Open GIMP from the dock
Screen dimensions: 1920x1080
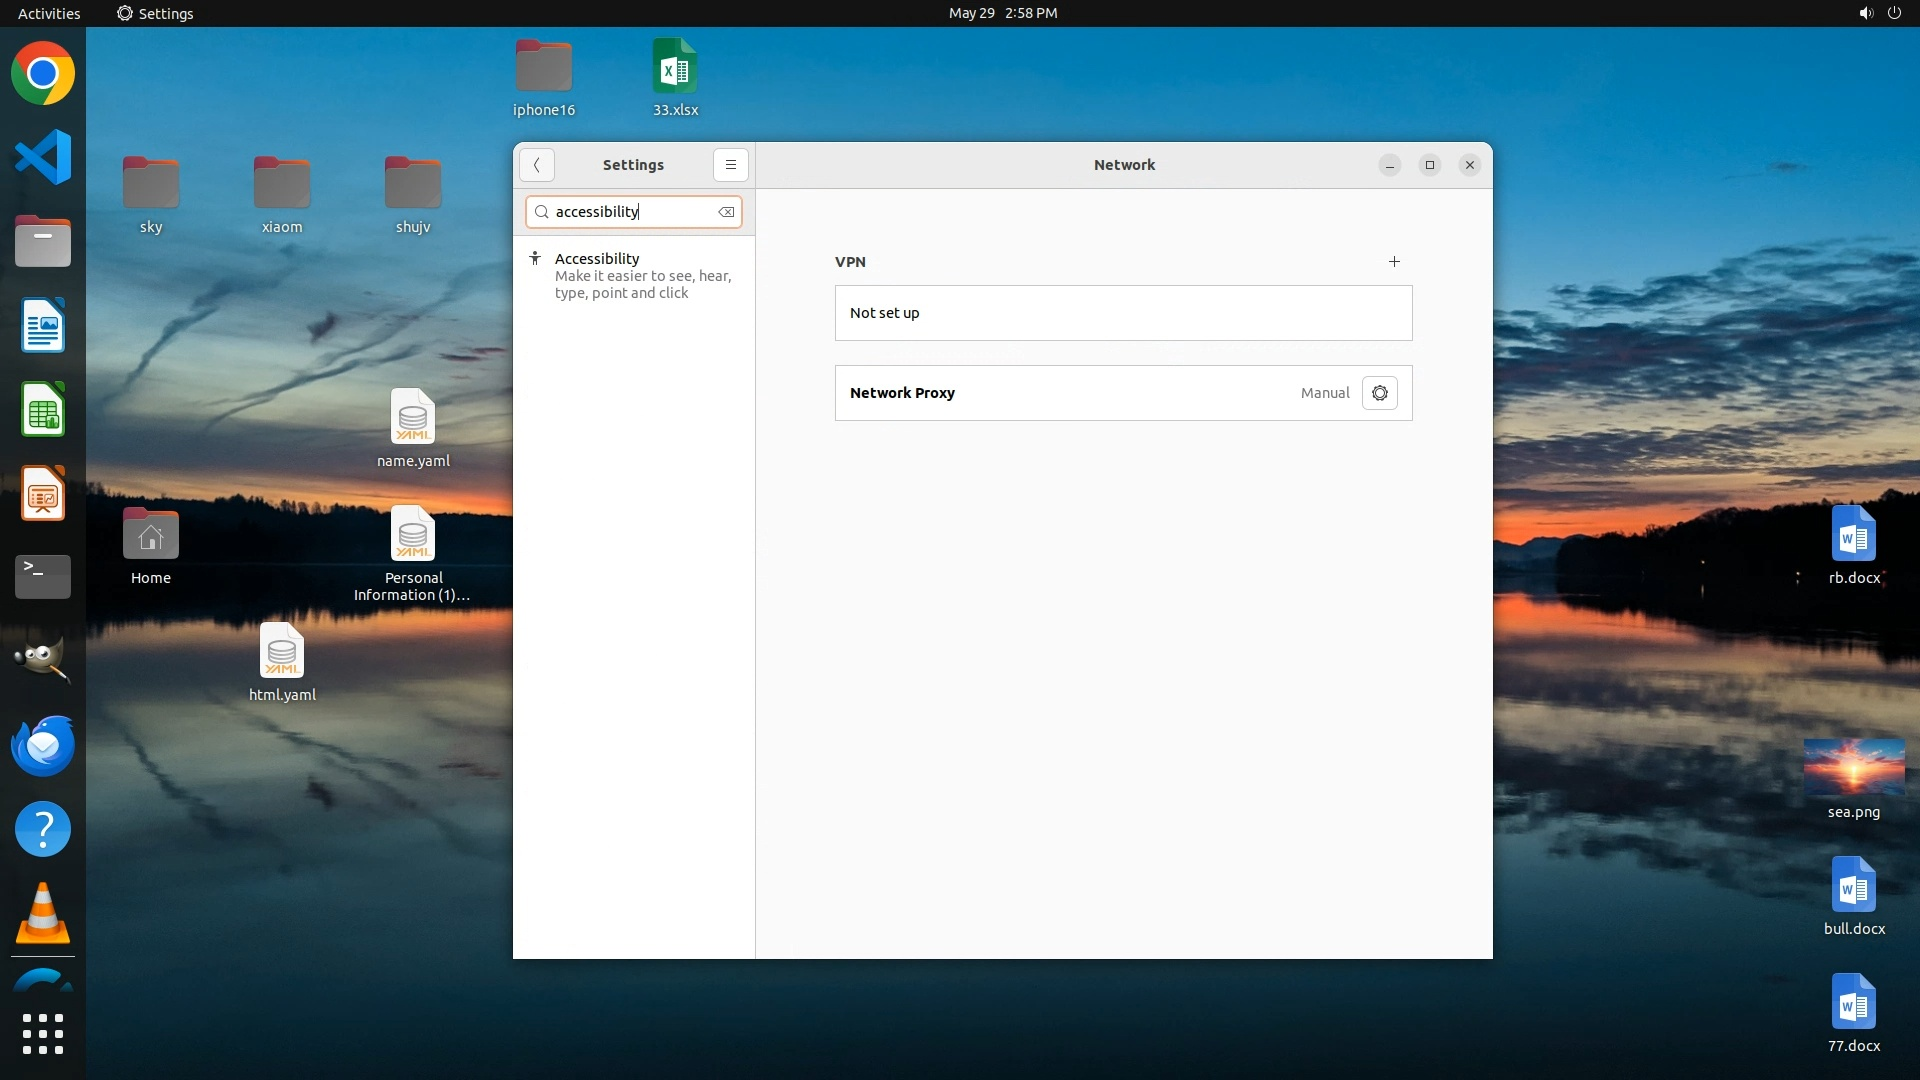[x=43, y=660]
